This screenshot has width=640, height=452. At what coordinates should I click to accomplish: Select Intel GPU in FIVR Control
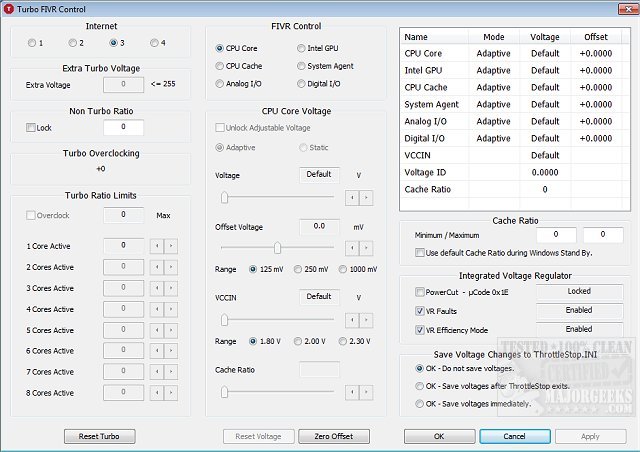(x=301, y=48)
